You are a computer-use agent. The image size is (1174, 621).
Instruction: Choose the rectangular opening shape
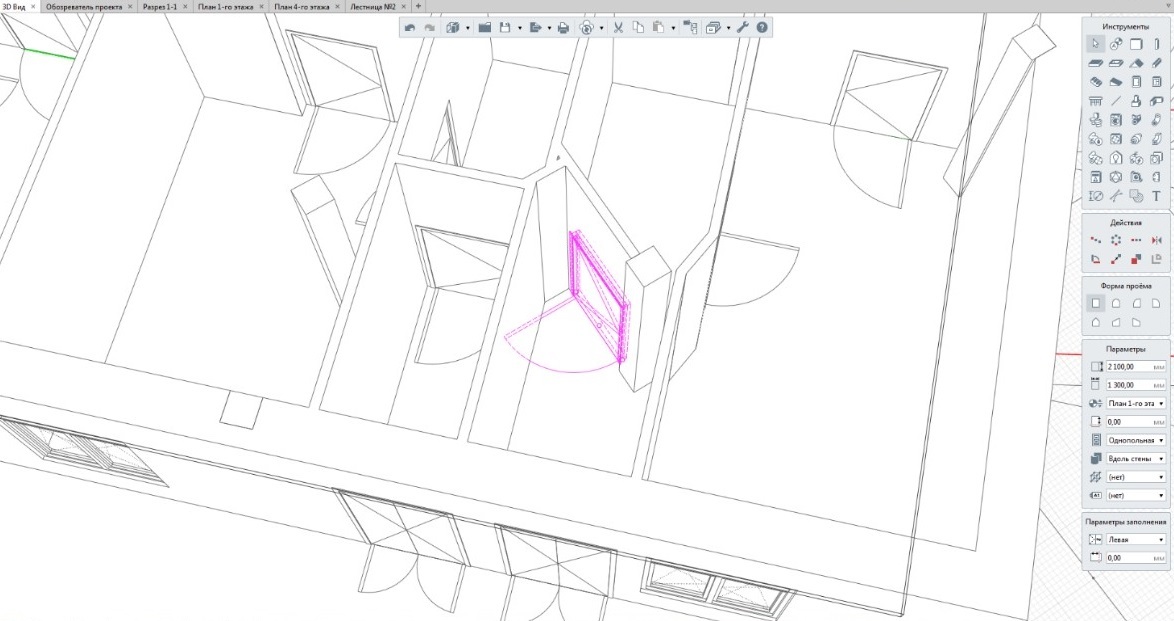tap(1096, 303)
